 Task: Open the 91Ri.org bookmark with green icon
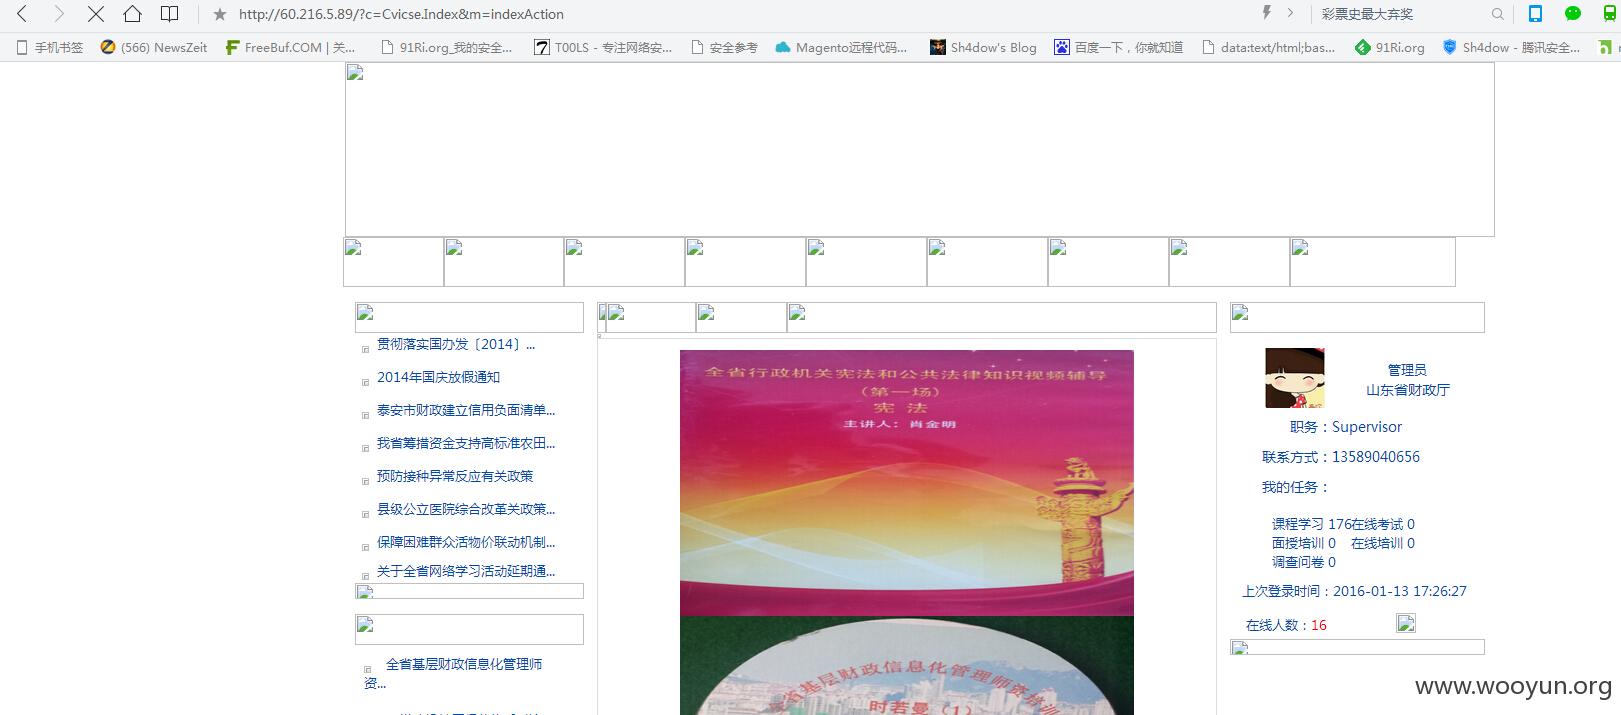(1389, 47)
